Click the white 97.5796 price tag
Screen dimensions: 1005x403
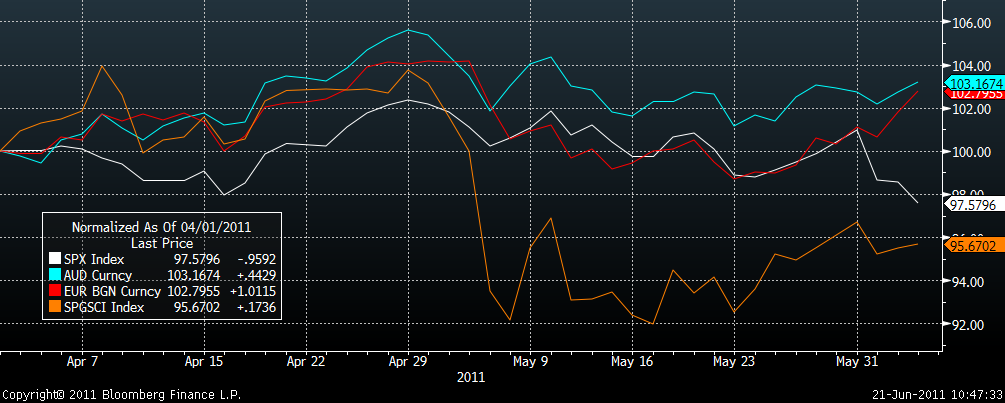pos(975,204)
